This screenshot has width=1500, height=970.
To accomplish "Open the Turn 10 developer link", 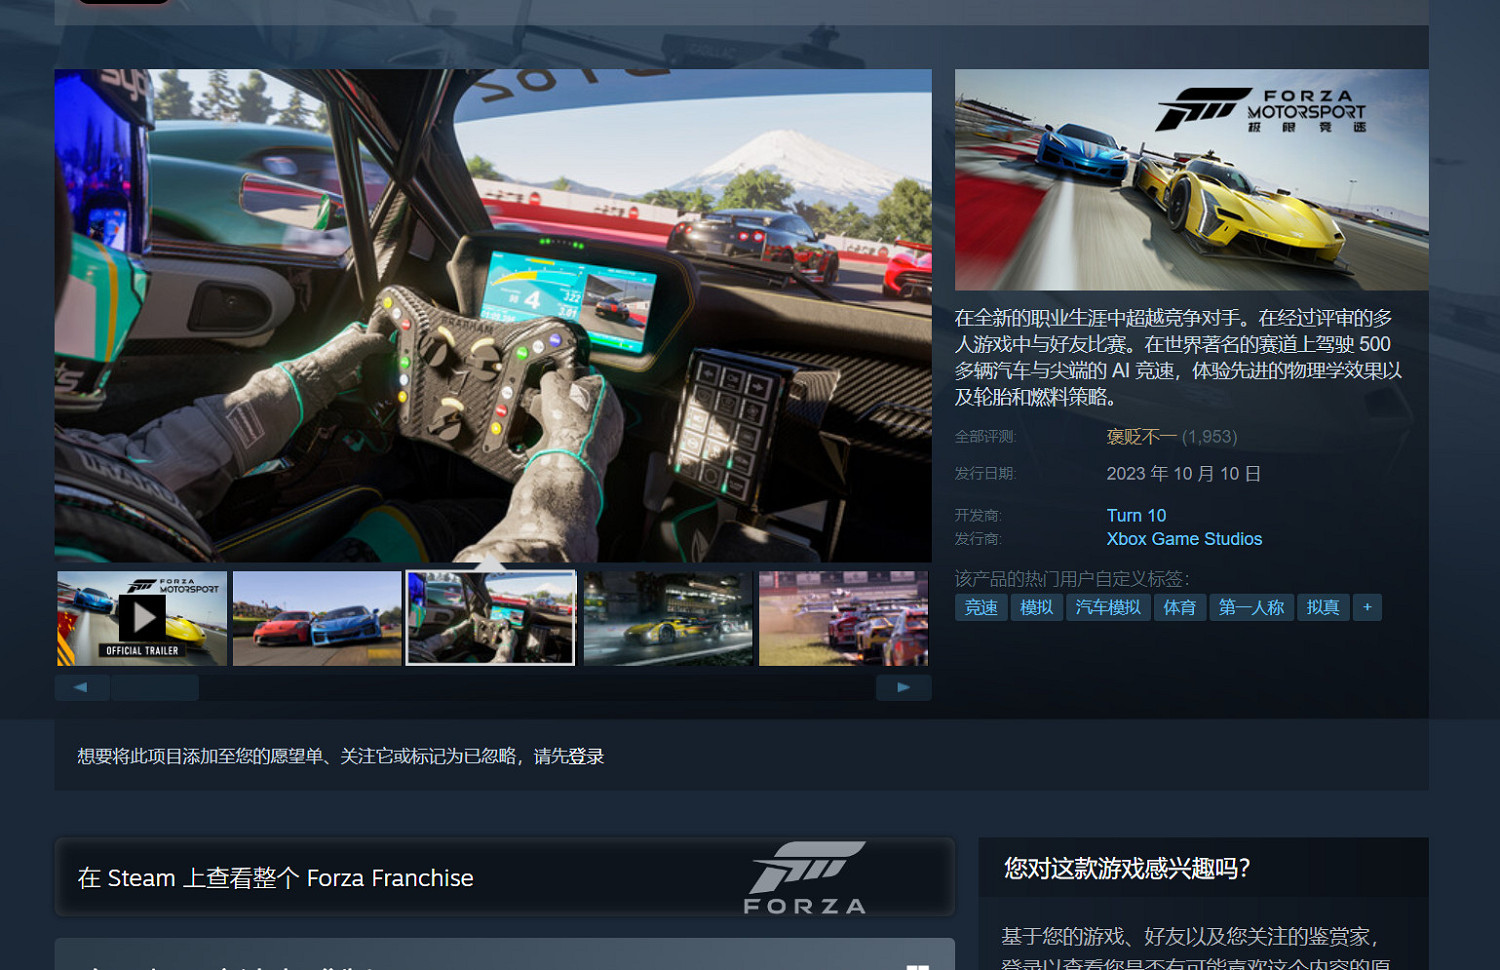I will coord(1136,515).
